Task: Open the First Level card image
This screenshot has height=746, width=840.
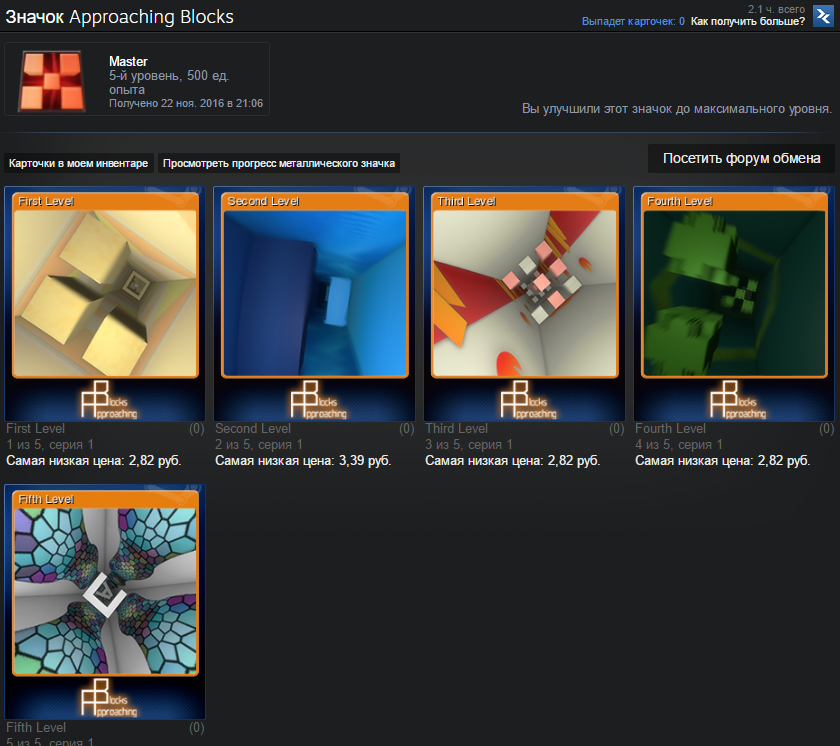Action: pyautogui.click(x=106, y=293)
